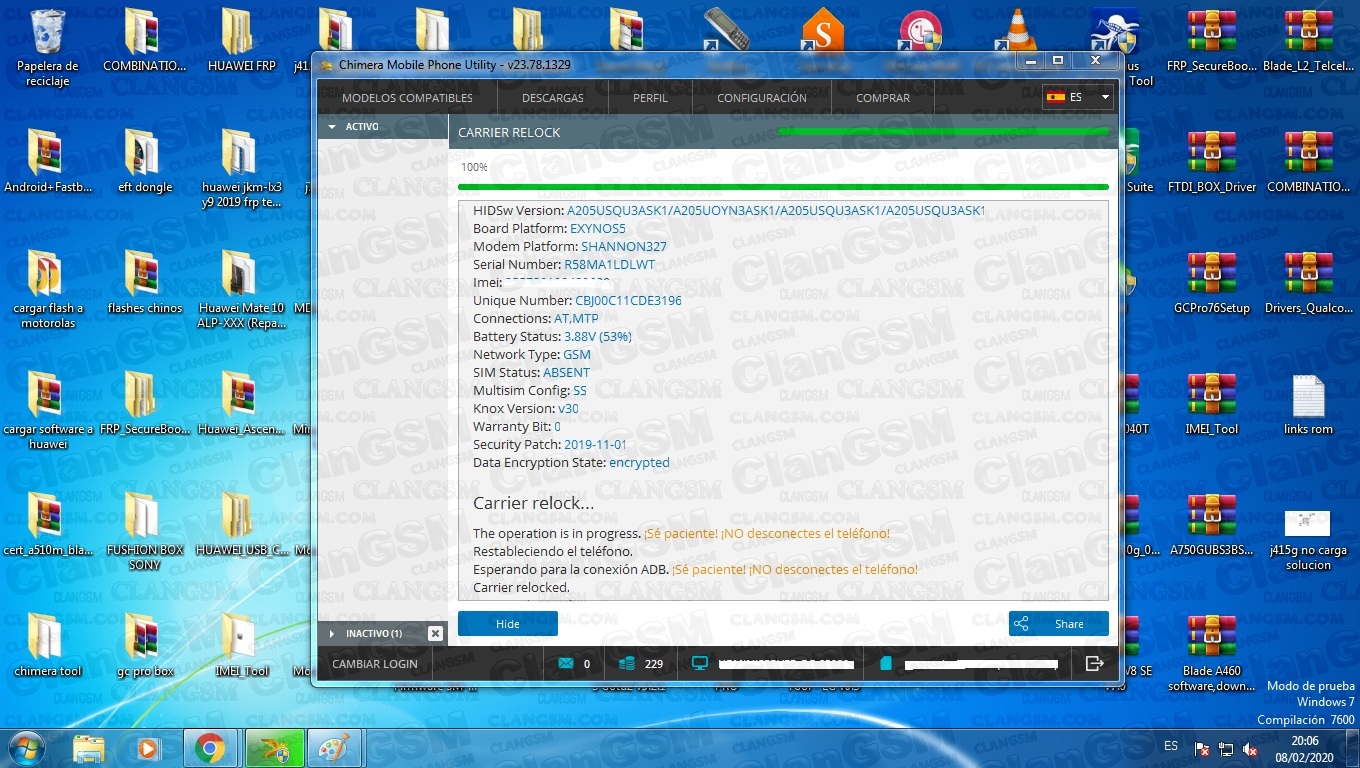Select the Drivers_Qualco... archive icon
The image size is (1360, 768).
(x=1308, y=282)
